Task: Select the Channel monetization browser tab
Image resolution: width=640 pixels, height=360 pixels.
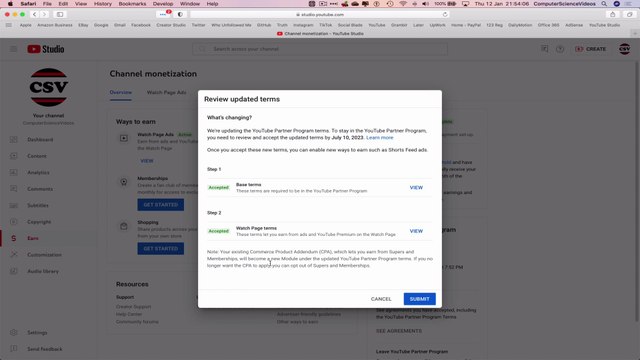Action: [x=320, y=33]
